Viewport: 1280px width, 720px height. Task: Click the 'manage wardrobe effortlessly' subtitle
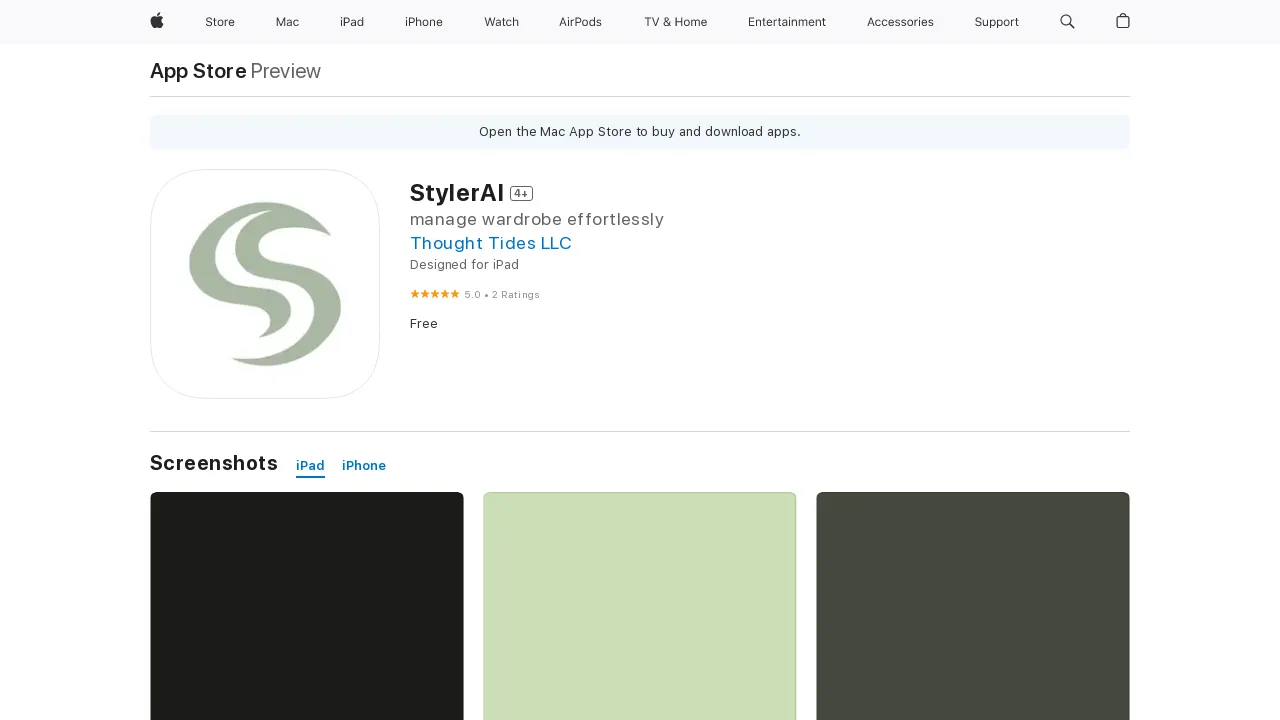point(537,219)
